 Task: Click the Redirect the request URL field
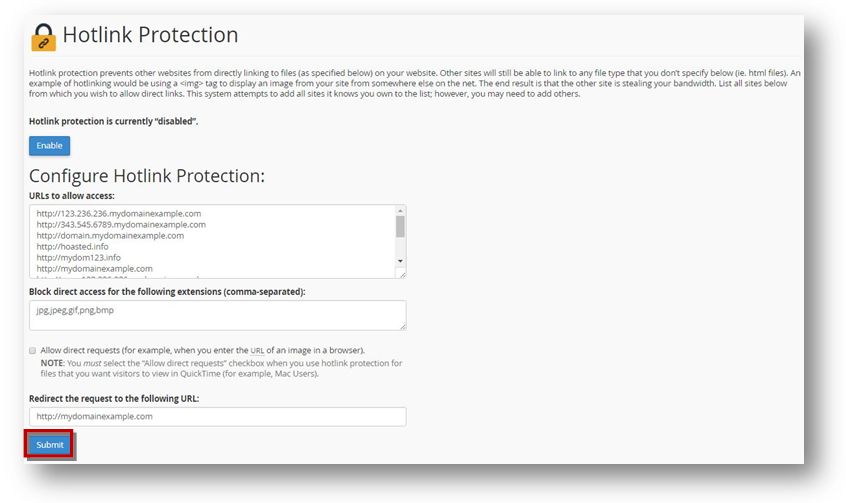[x=217, y=417]
